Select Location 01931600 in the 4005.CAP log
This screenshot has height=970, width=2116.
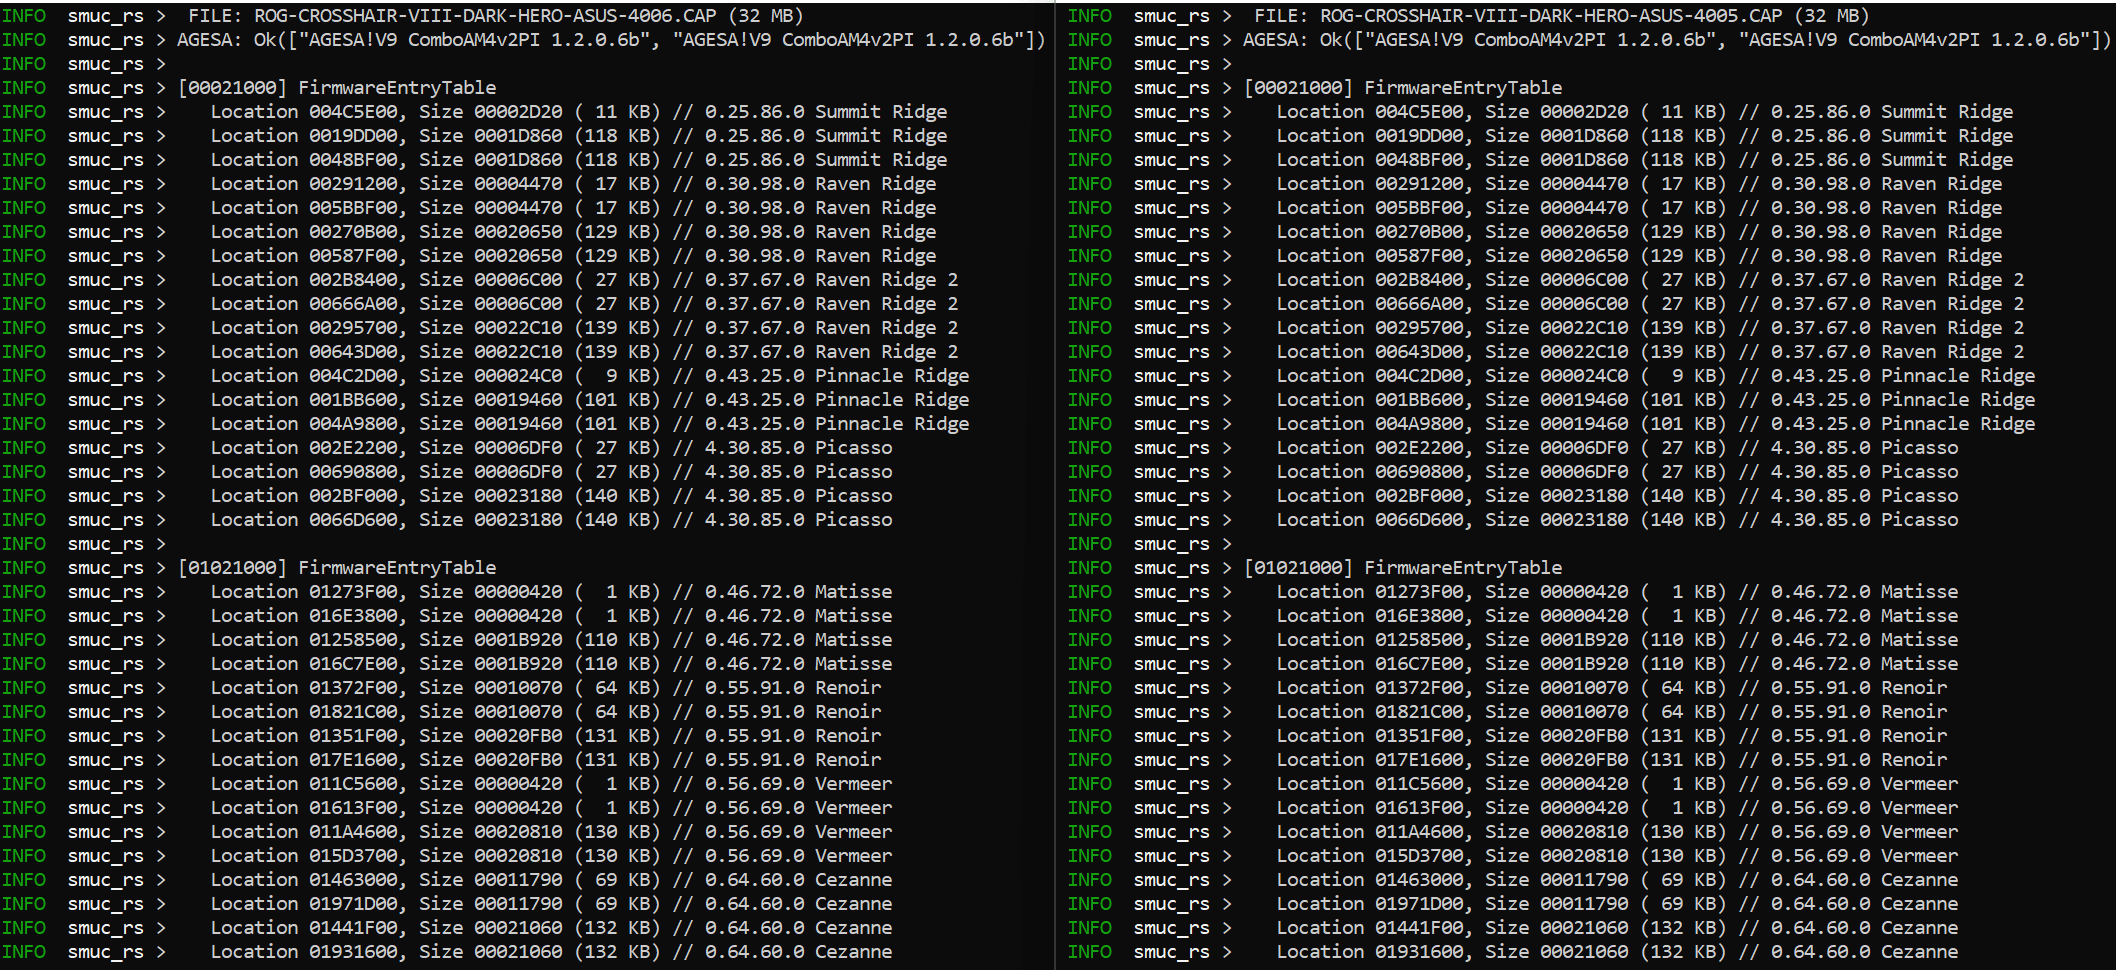[x=1370, y=952]
